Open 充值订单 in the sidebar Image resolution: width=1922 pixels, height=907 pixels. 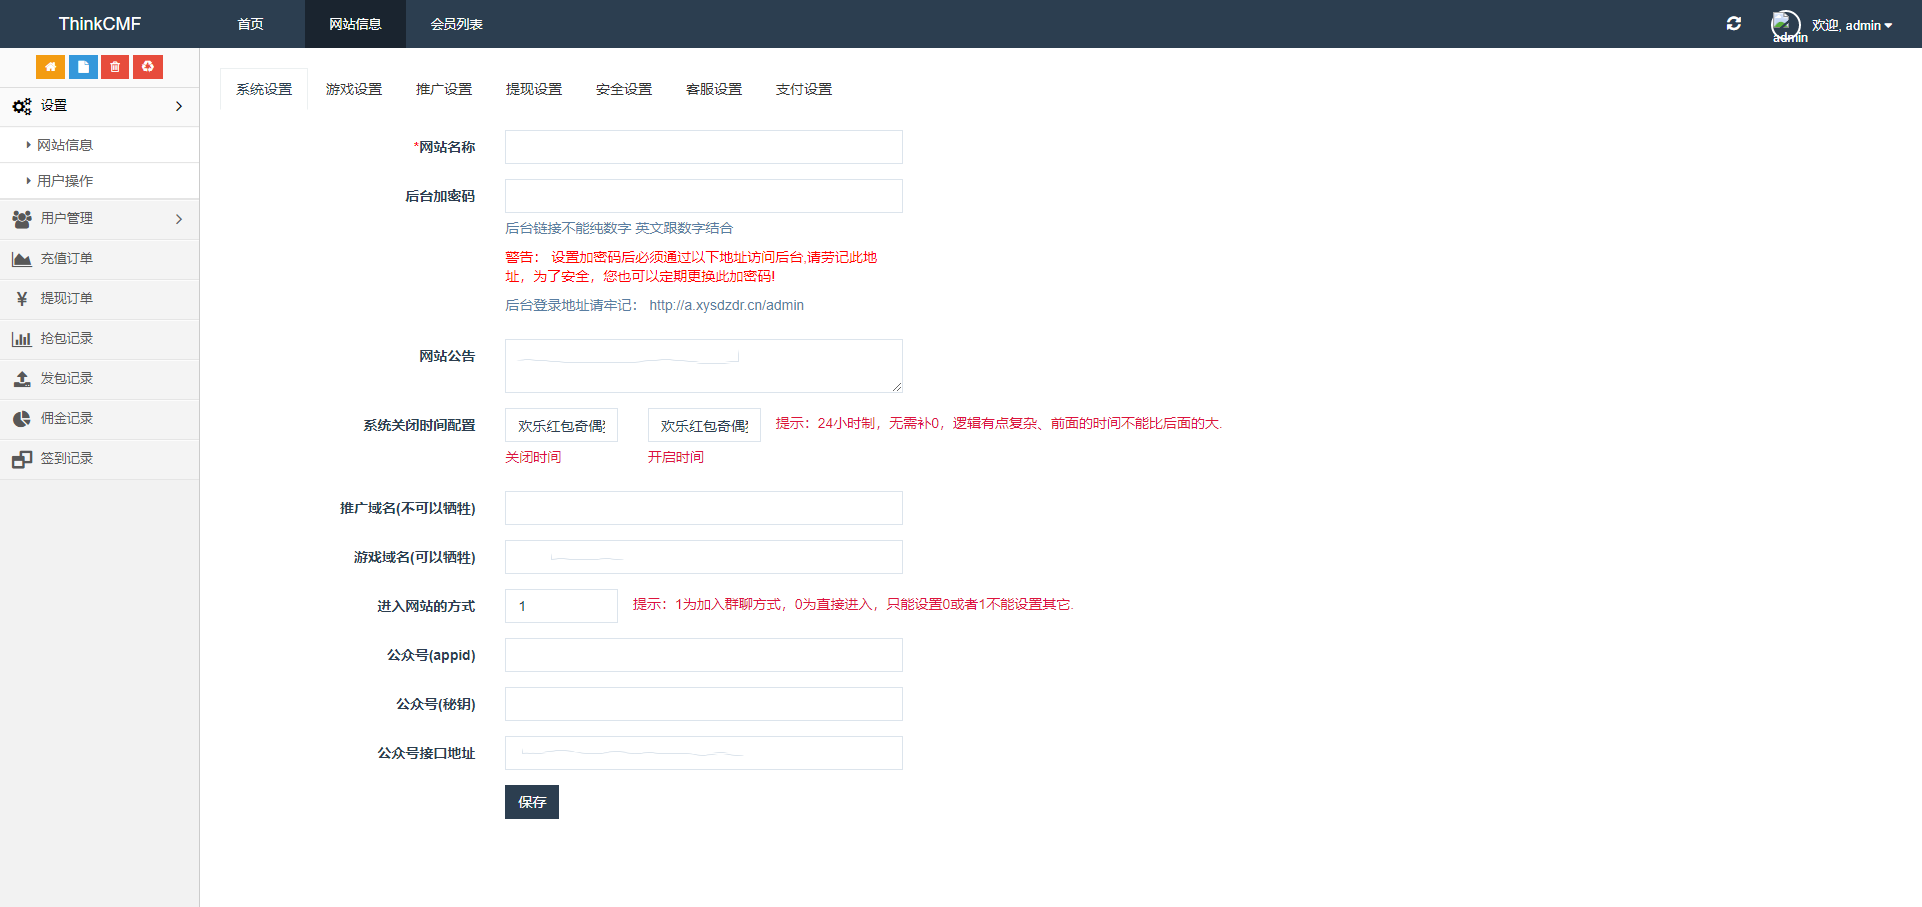(x=100, y=259)
